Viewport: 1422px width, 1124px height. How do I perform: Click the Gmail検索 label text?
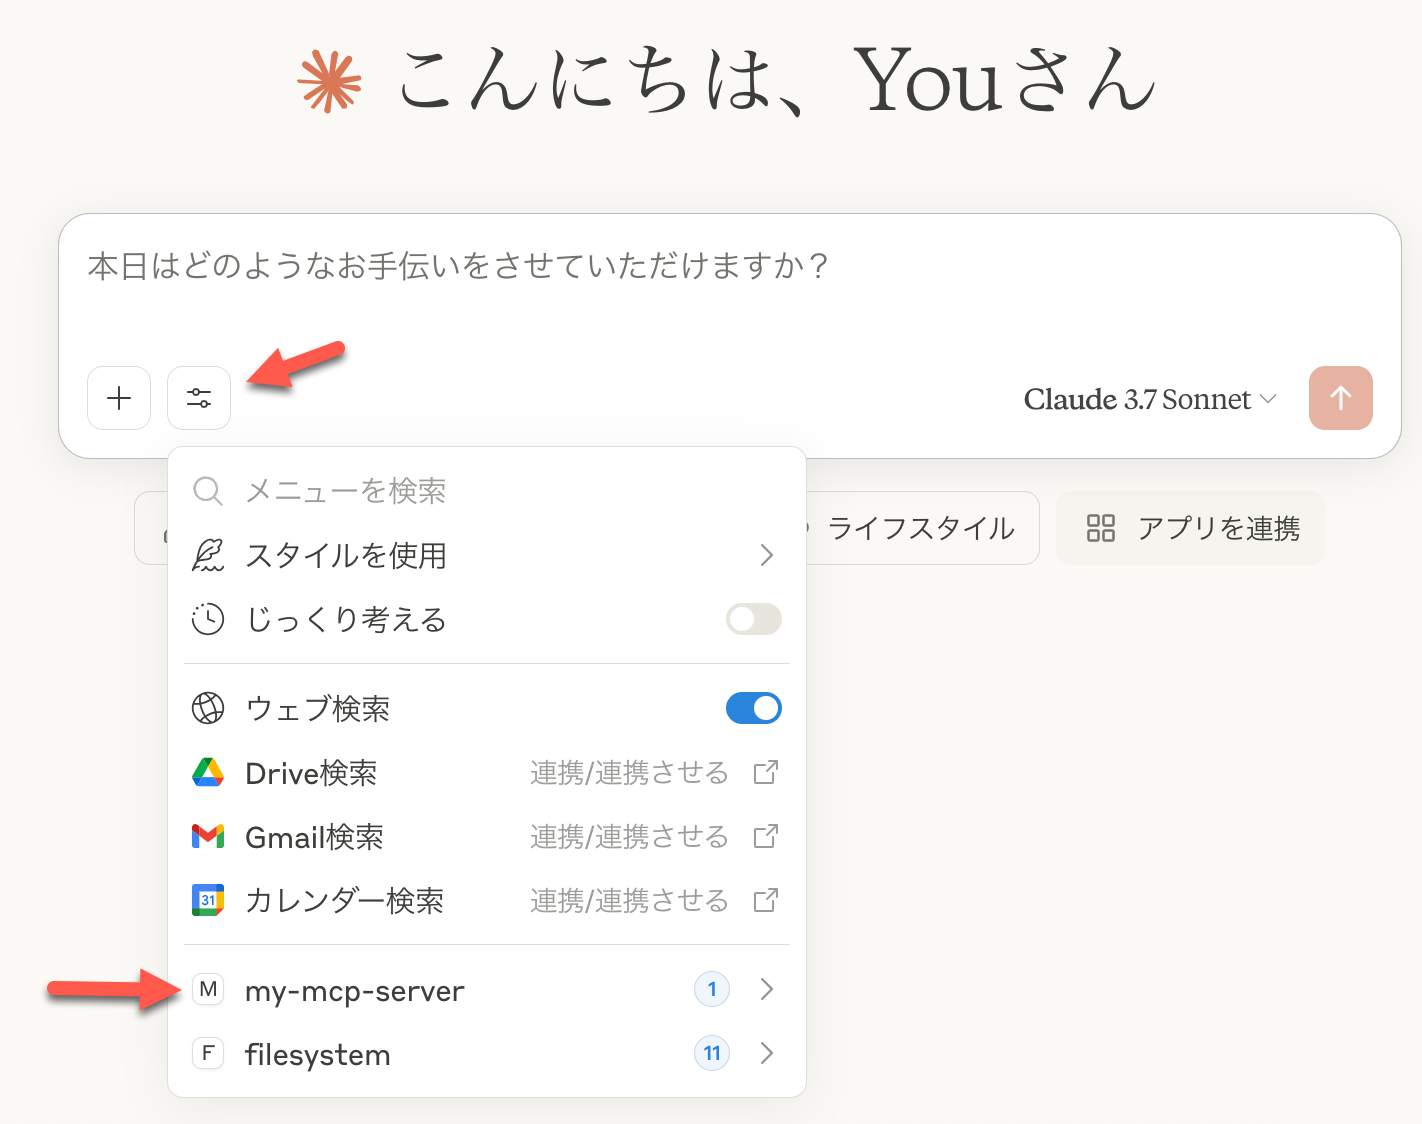click(x=315, y=837)
